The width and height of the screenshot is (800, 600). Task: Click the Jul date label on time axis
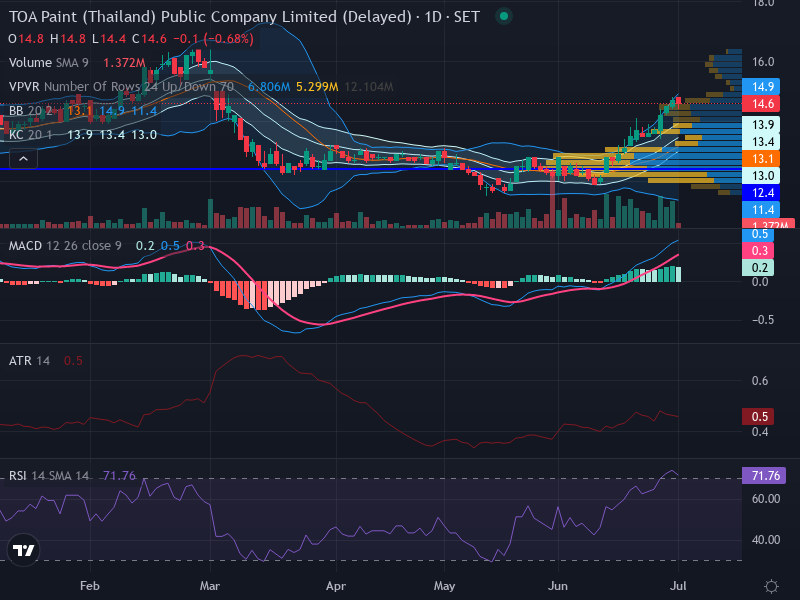678,586
